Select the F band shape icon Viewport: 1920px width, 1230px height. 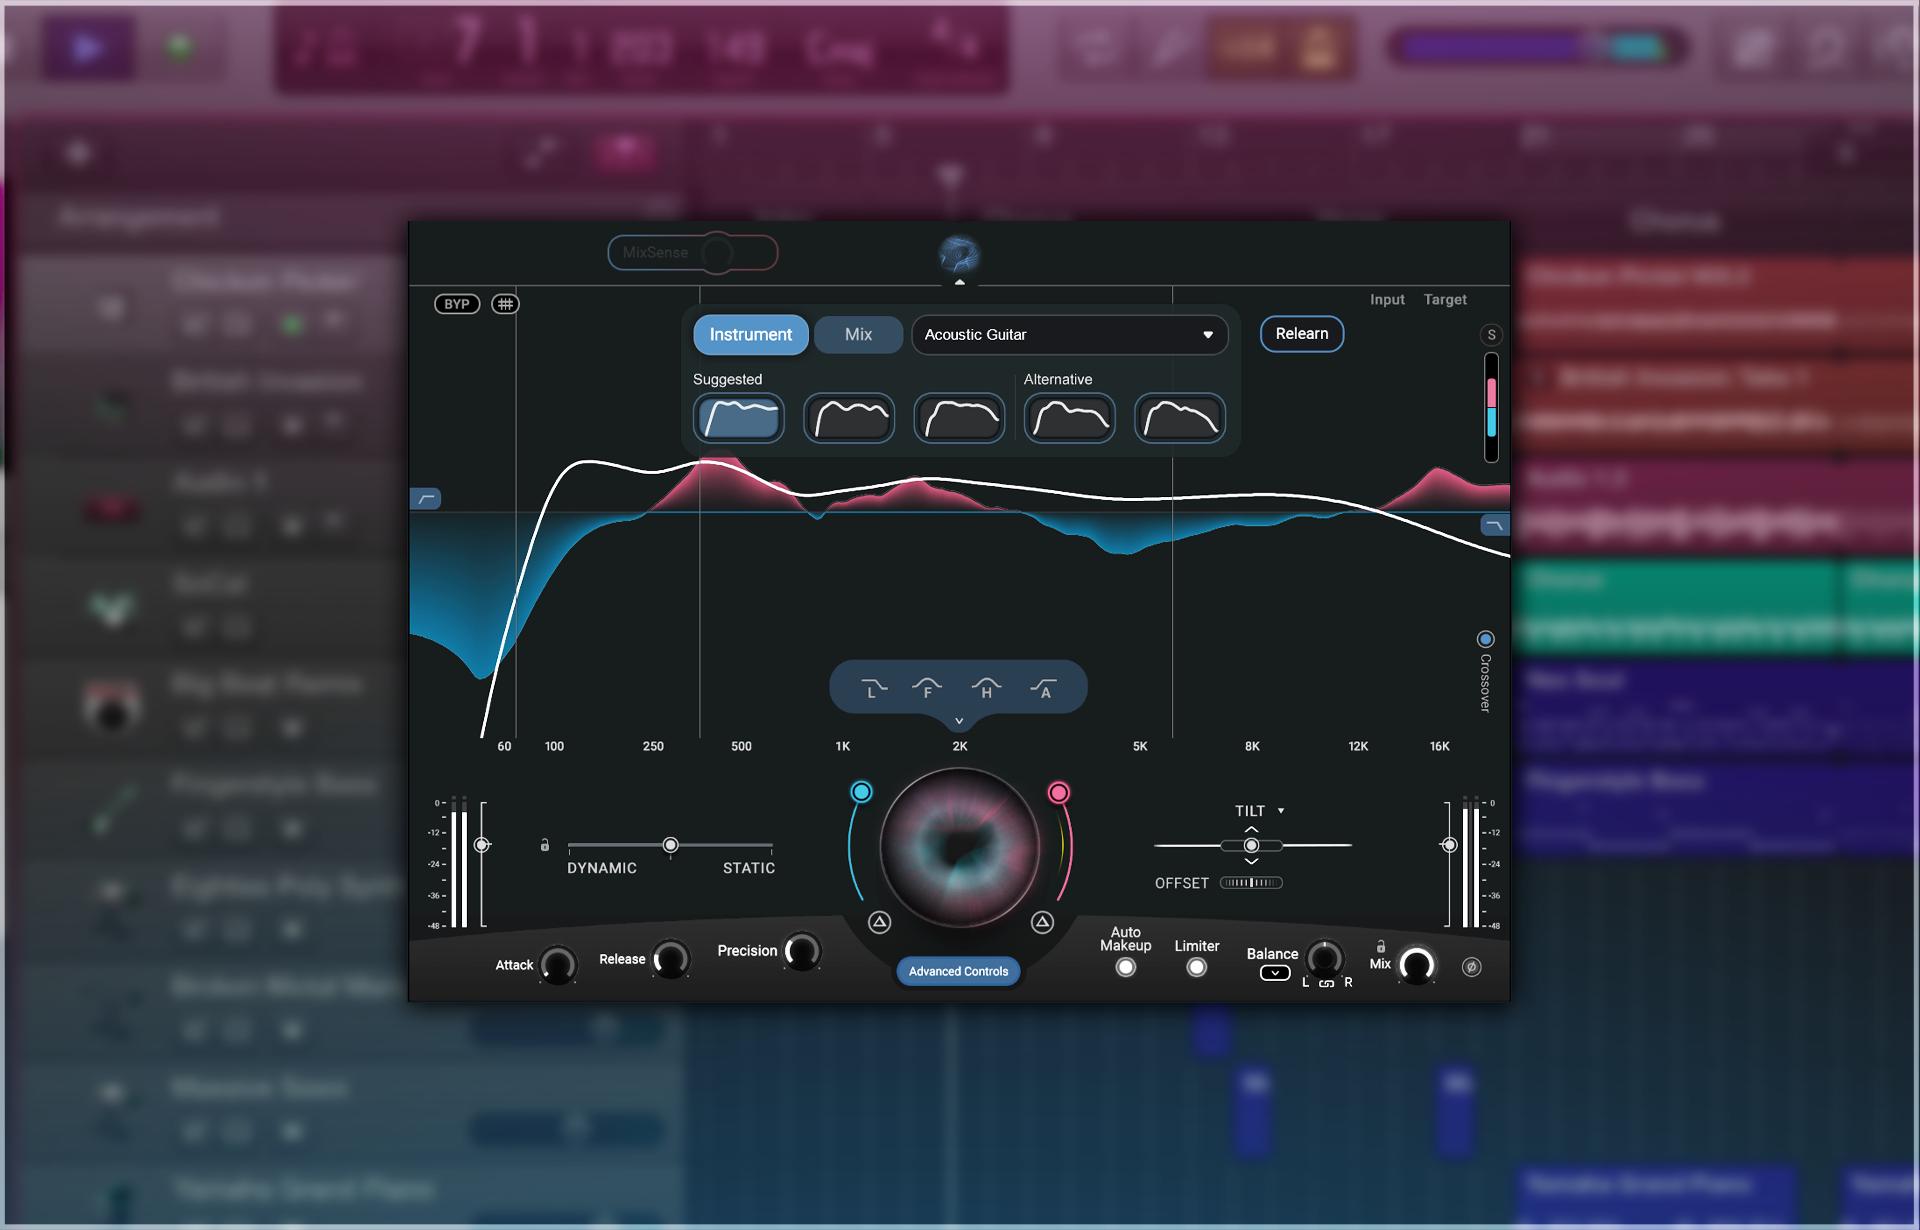(927, 688)
